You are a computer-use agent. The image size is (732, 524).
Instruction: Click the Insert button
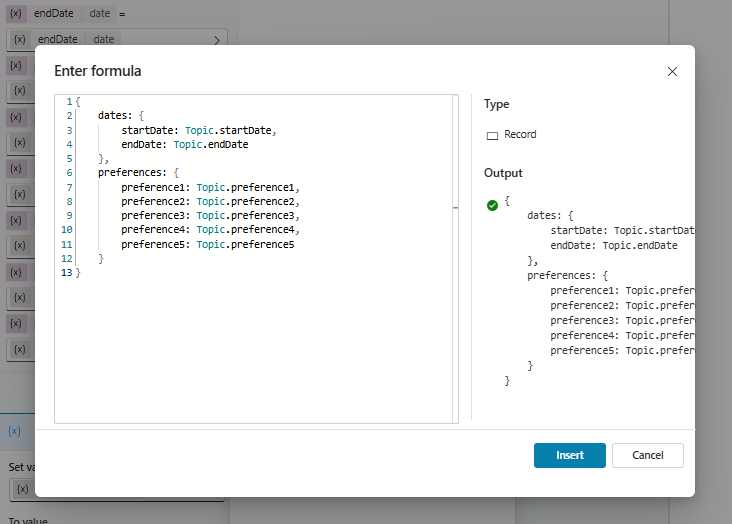[569, 455]
